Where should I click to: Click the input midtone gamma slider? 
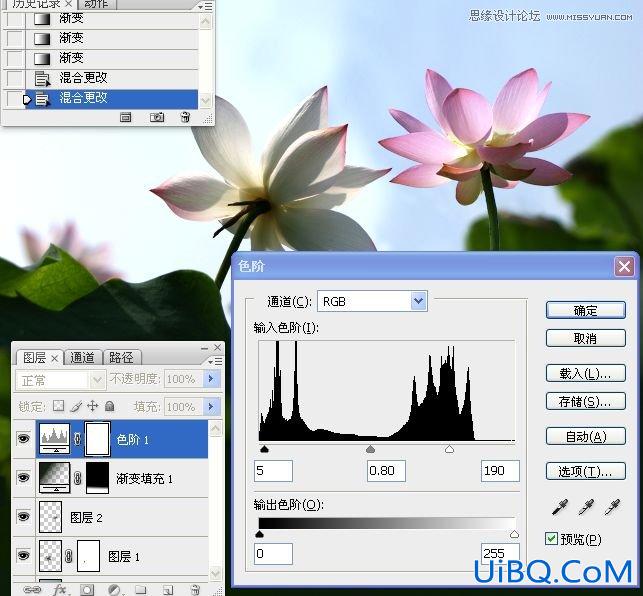click(x=370, y=449)
